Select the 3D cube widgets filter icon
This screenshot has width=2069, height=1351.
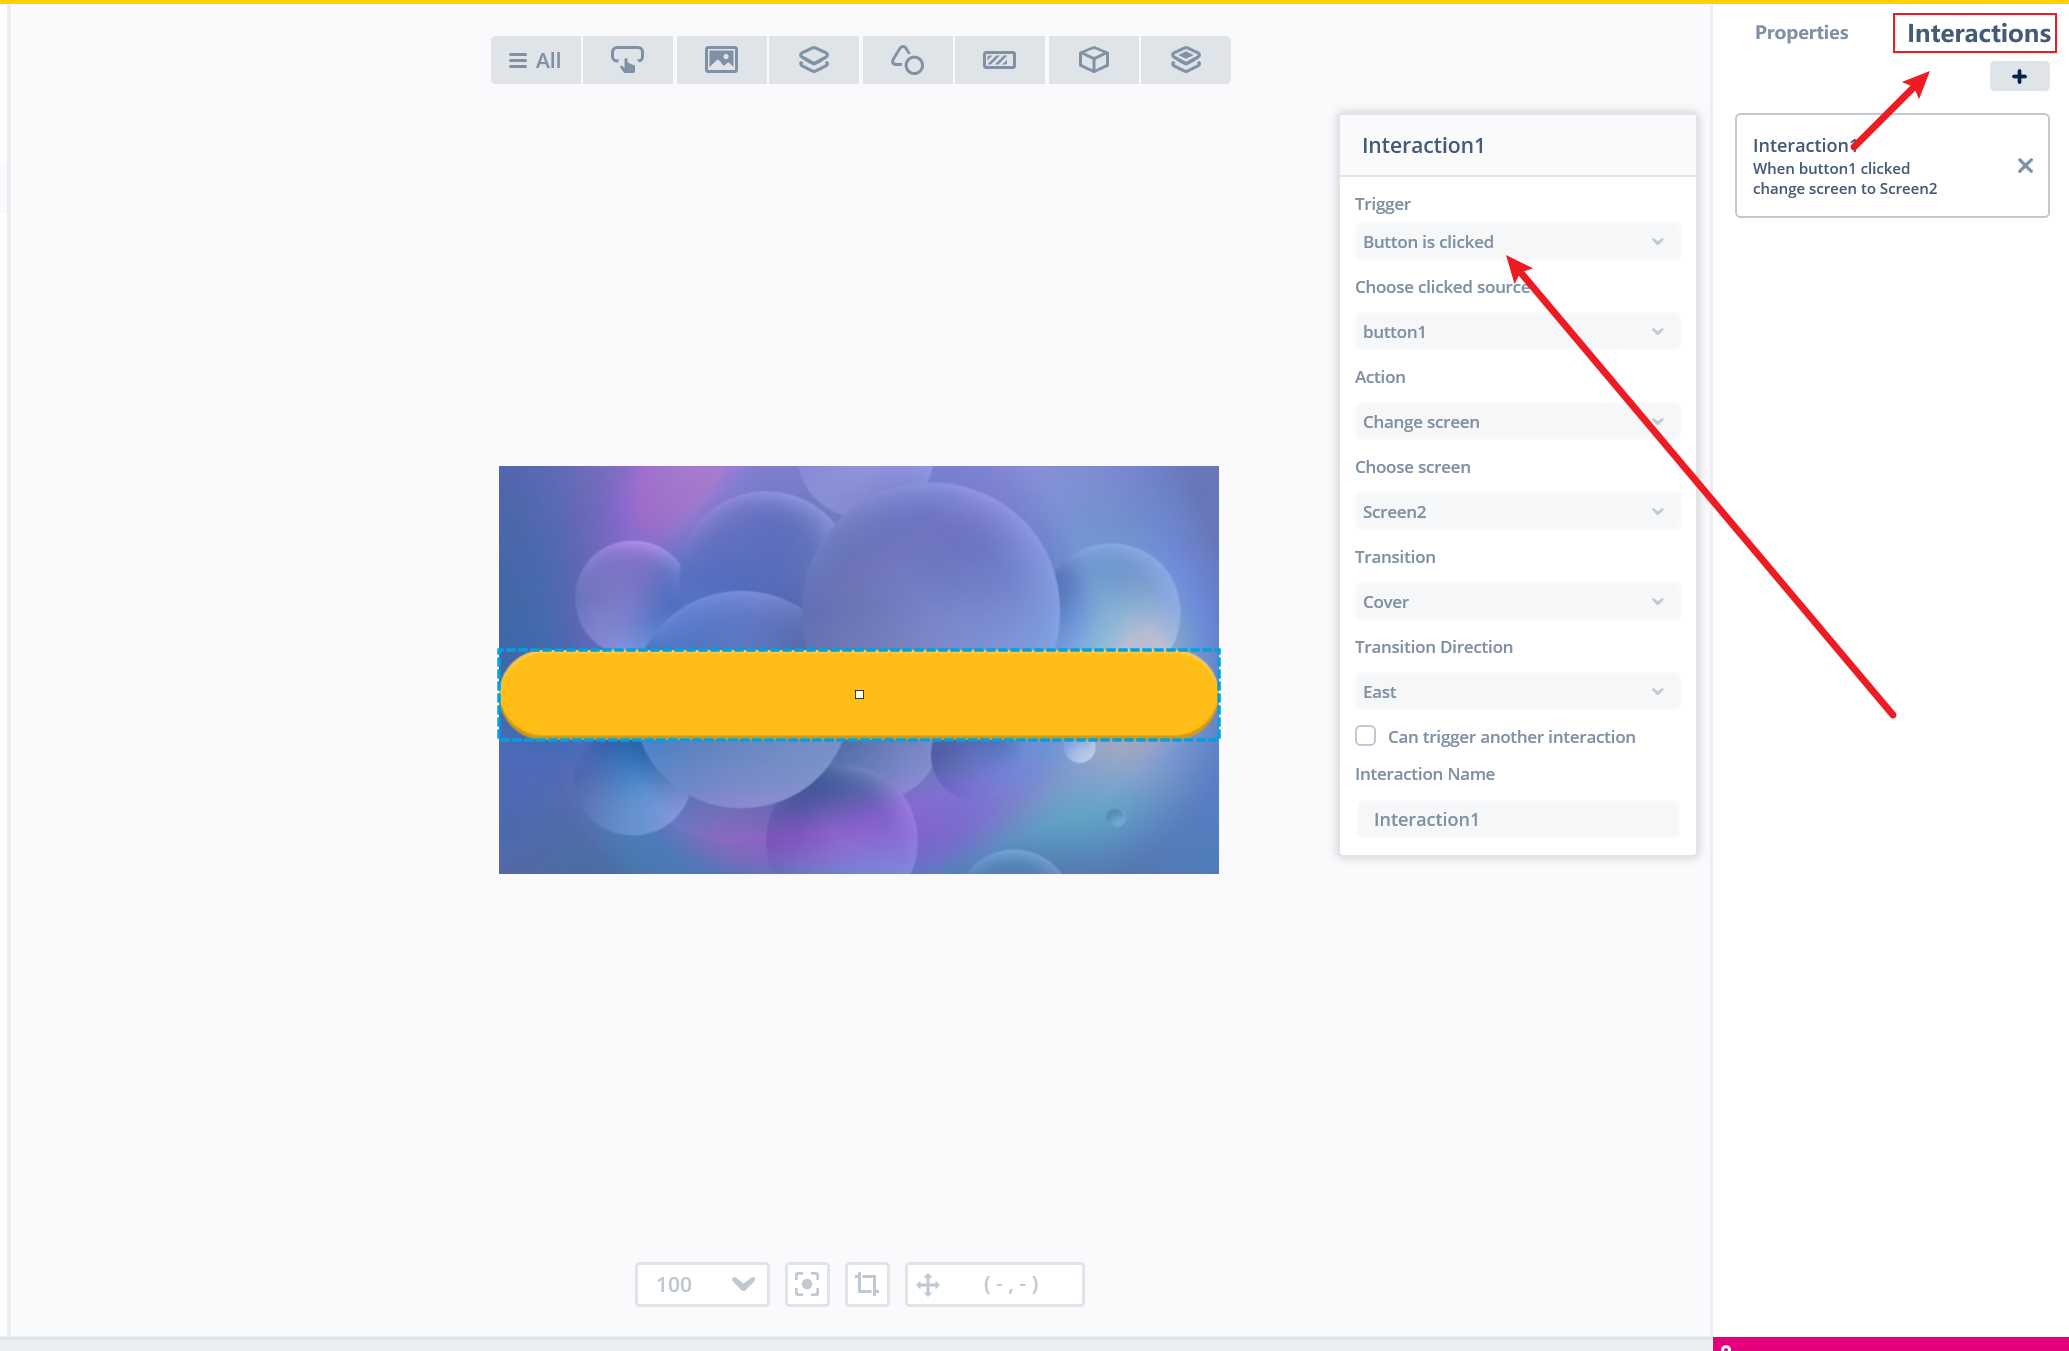coord(1093,60)
